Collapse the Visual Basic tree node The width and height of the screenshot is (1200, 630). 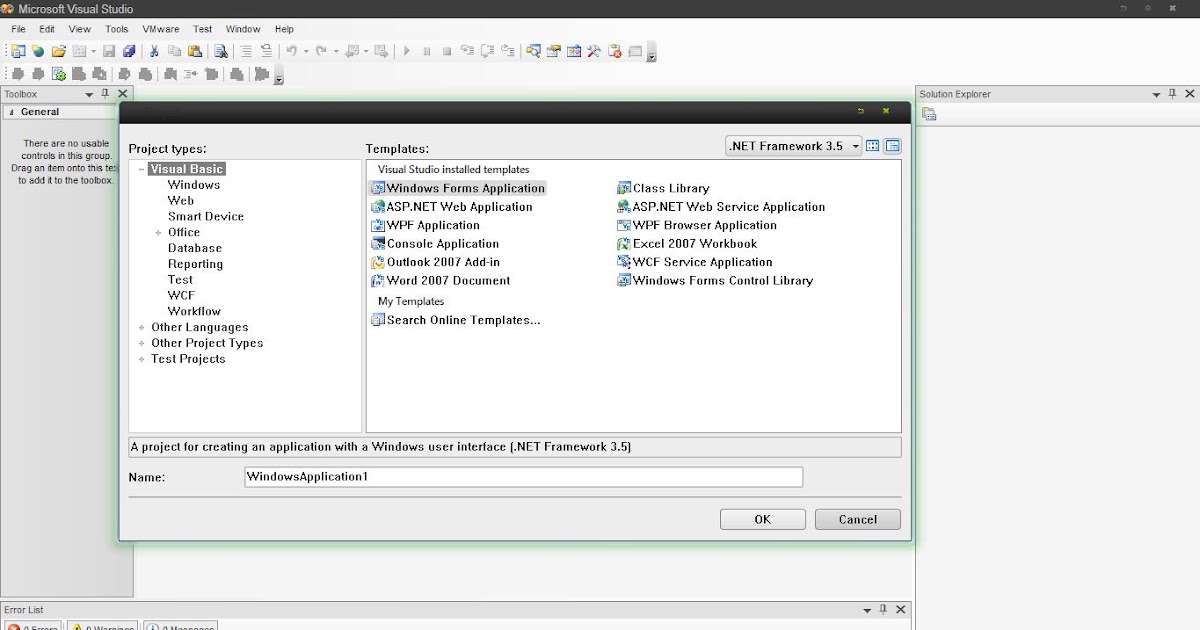[x=142, y=170]
